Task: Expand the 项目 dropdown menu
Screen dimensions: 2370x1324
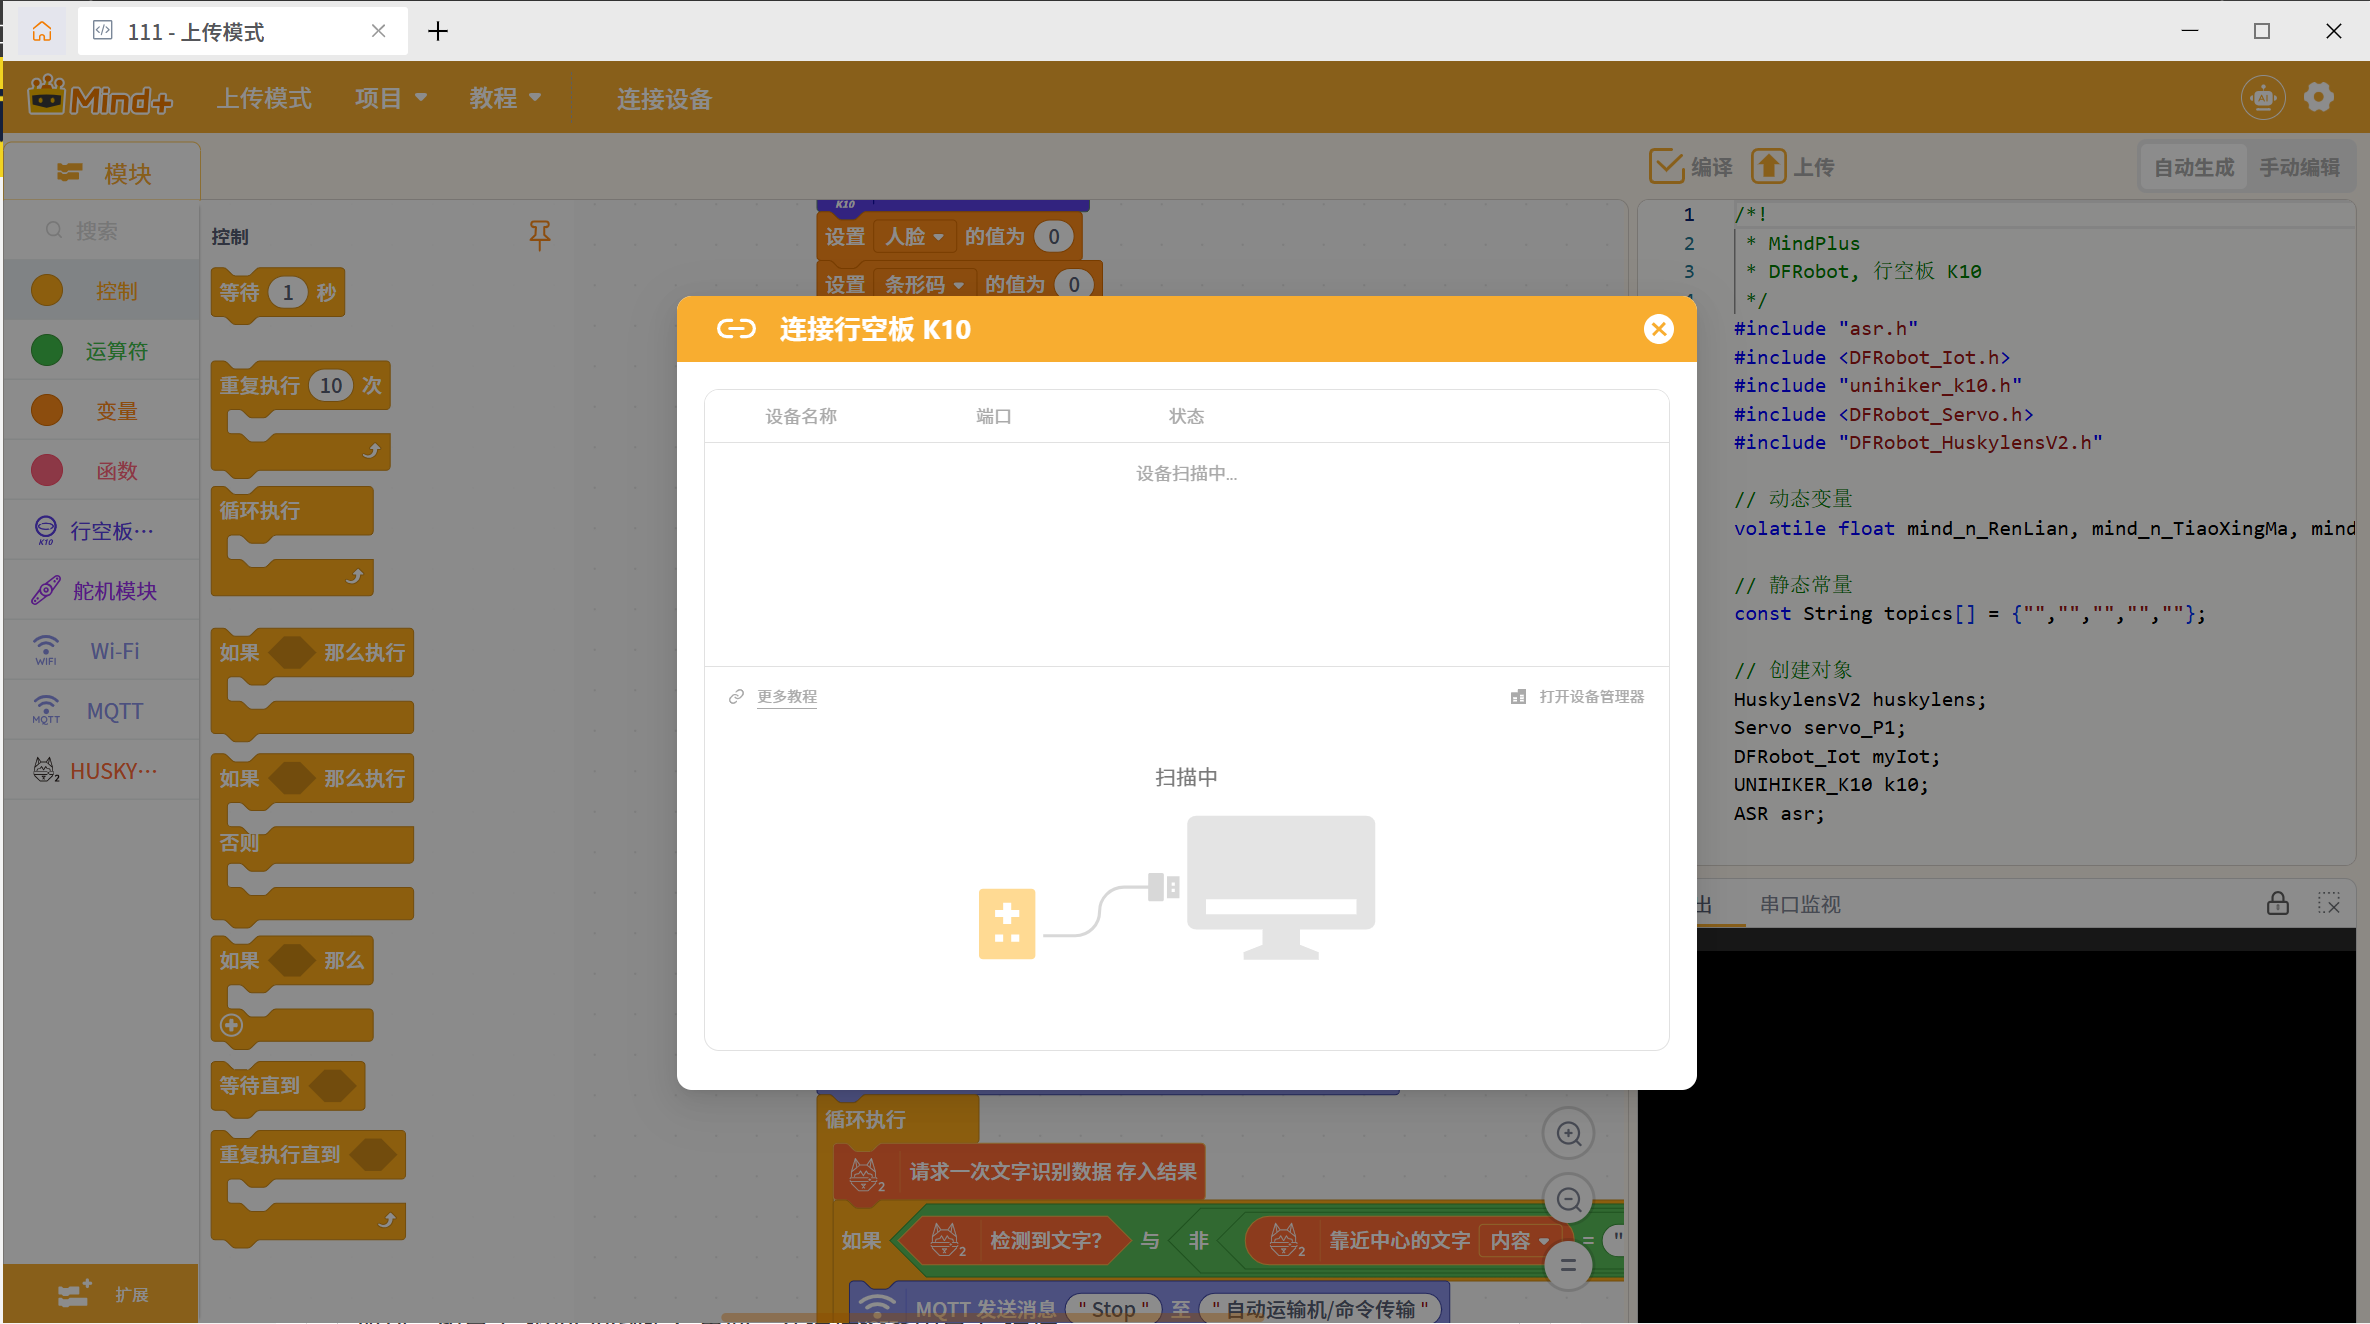Action: [390, 98]
